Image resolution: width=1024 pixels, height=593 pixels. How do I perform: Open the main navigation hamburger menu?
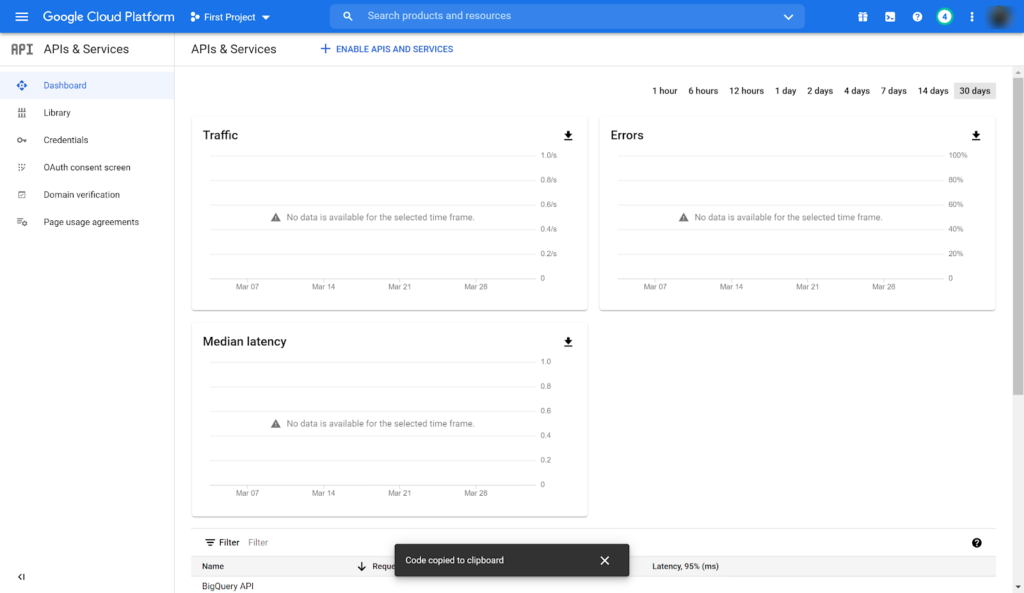tap(22, 17)
